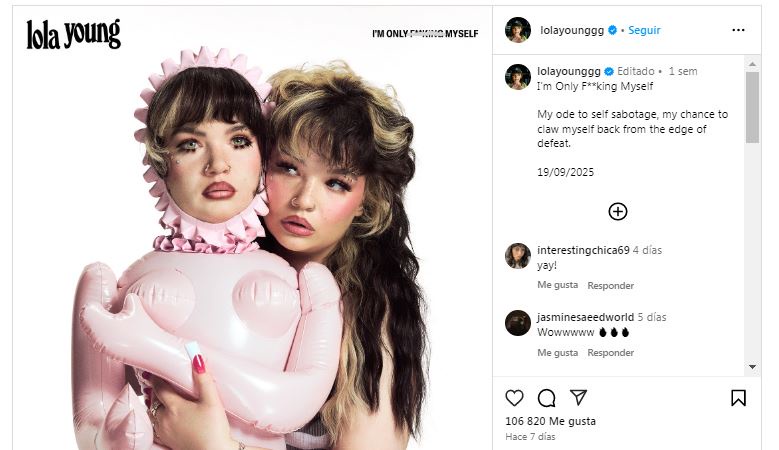This screenshot has height=450, width=779.
Task: Reply to interestingchica69's comment
Action: [x=610, y=286]
